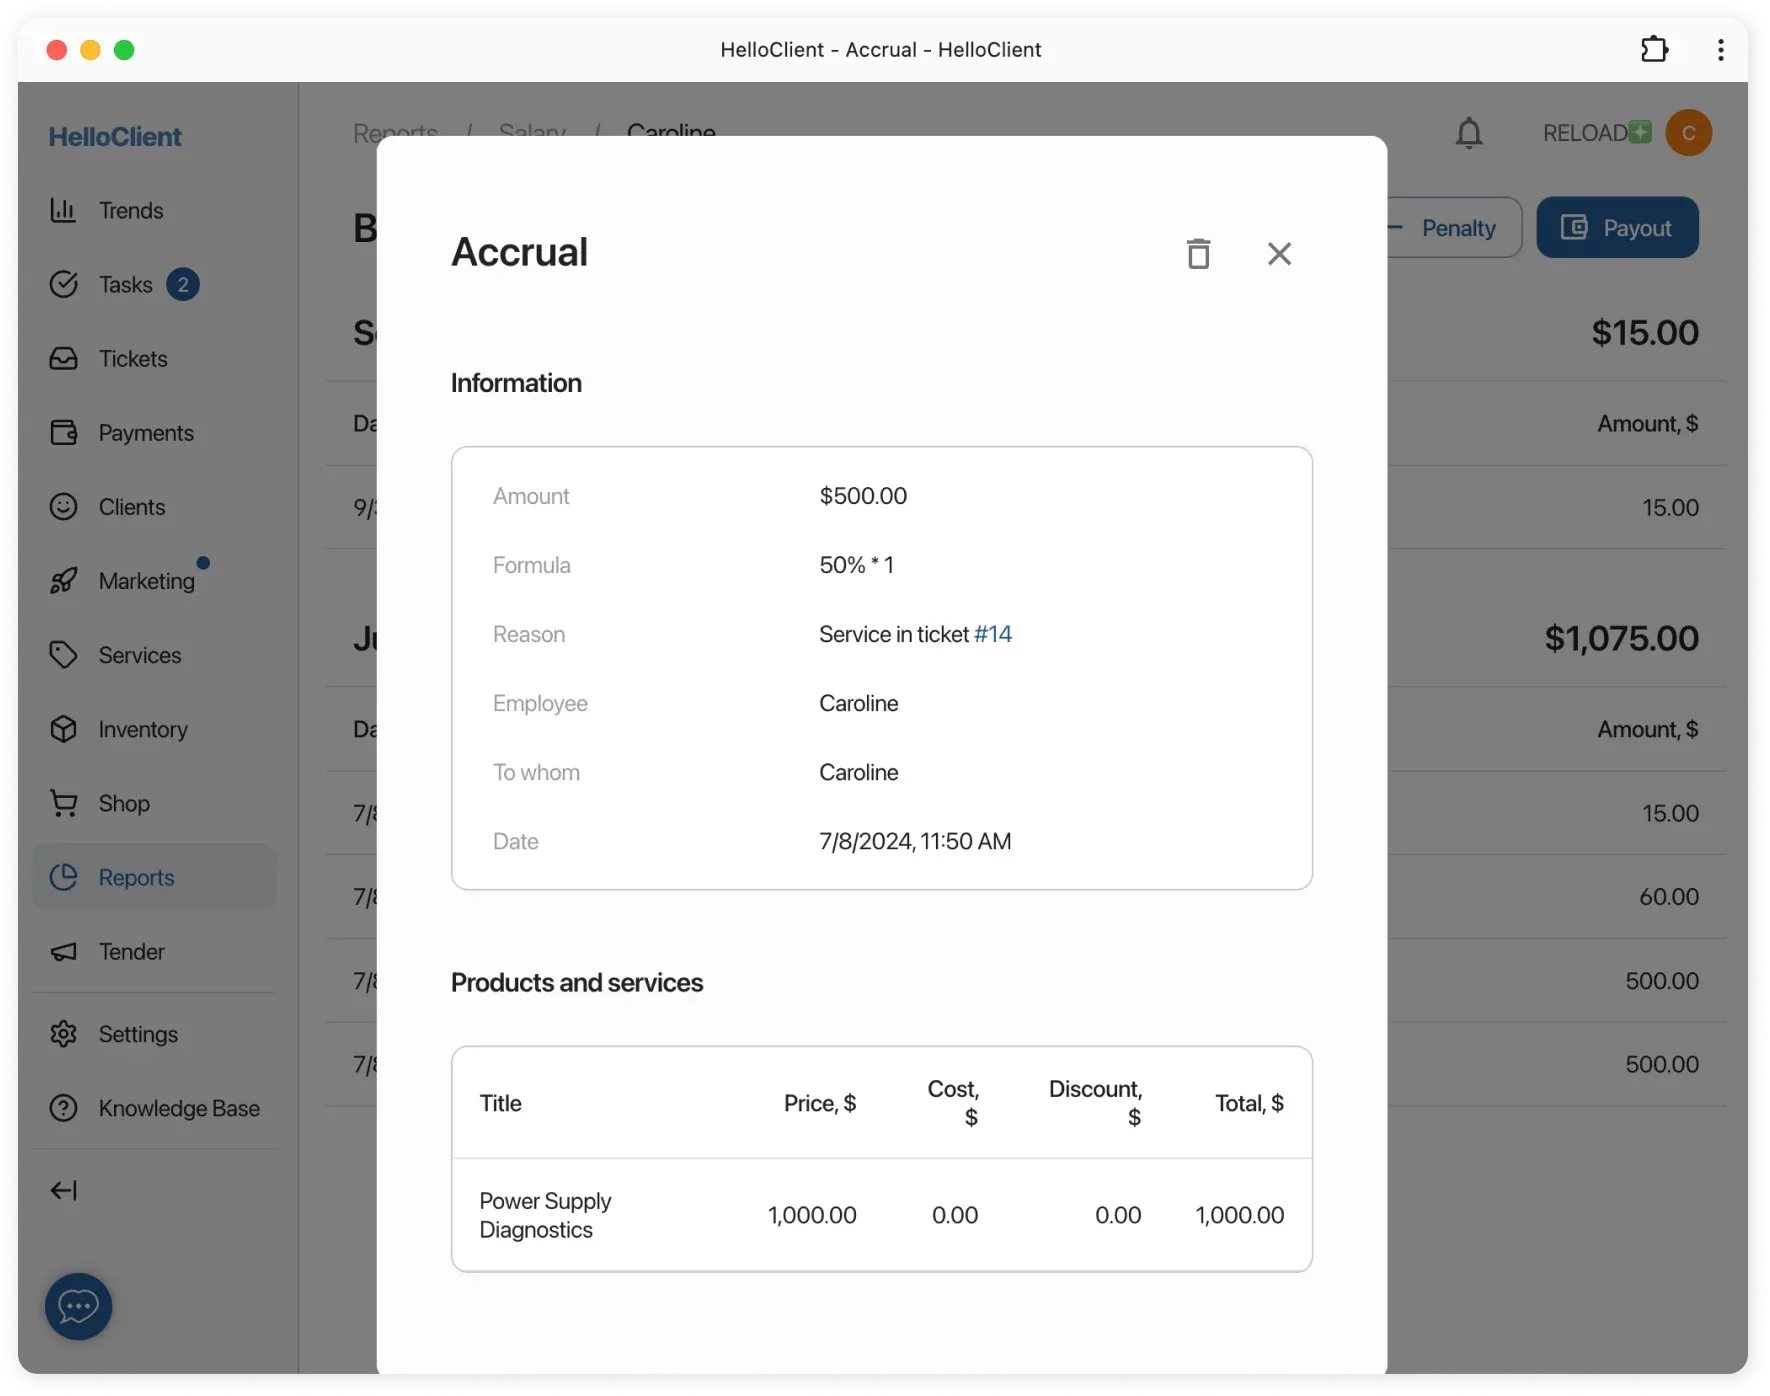Browse the Inventory section
The height and width of the screenshot is (1396, 1770).
[142, 730]
